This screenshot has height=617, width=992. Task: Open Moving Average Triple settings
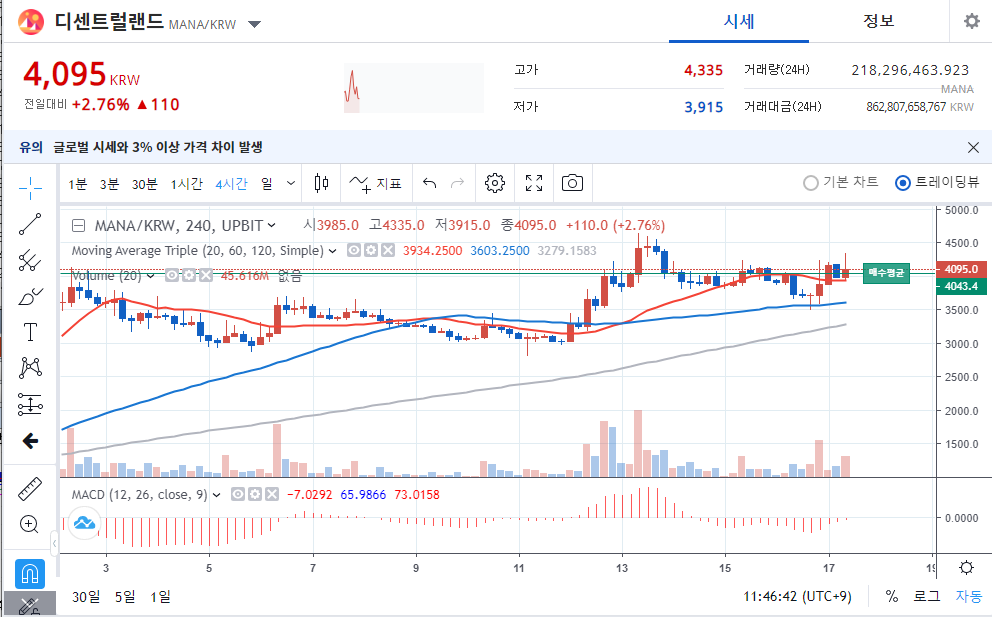pos(371,251)
